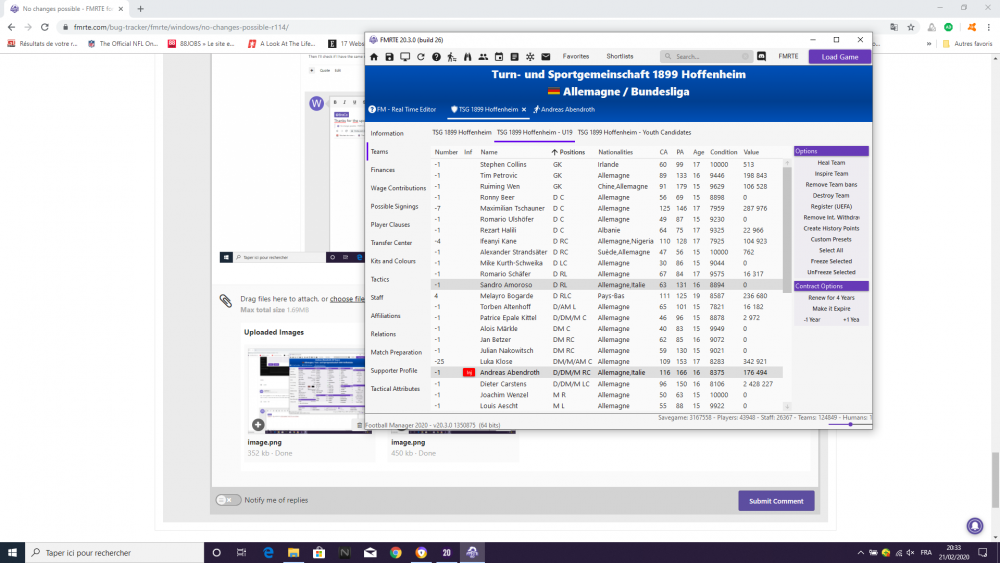Select the Youth Candidates subtab
The image size is (1000, 563).
tap(634, 133)
